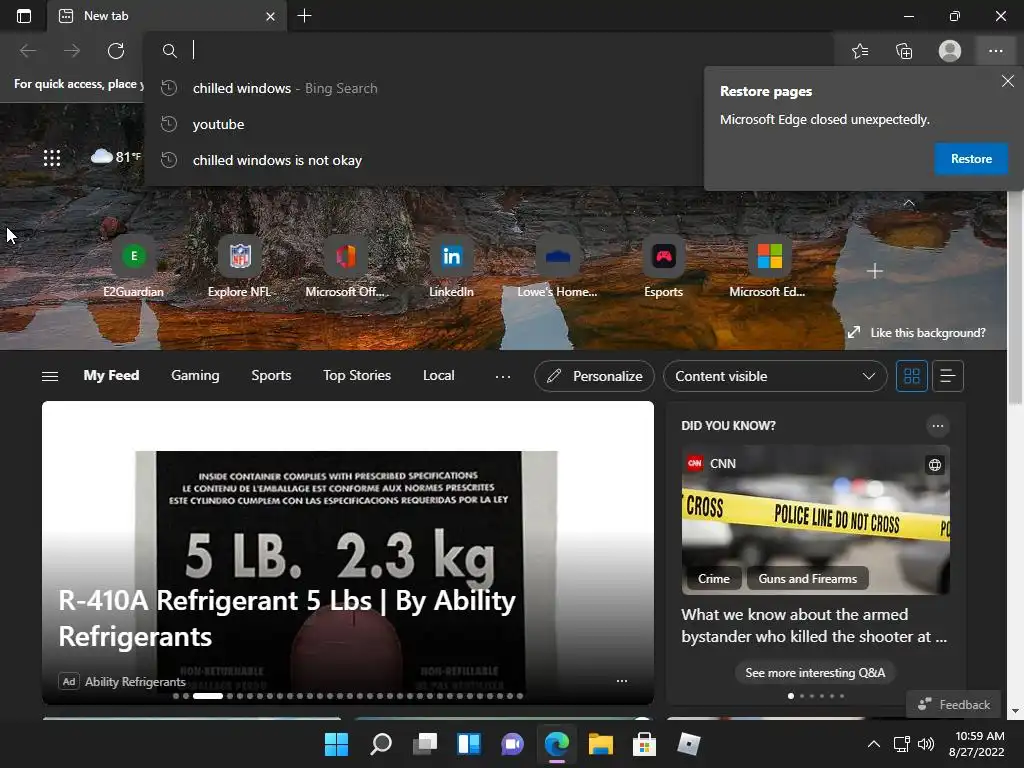The image size is (1024, 768).
Task: Open the feed hamburger menu
Action: click(x=50, y=376)
